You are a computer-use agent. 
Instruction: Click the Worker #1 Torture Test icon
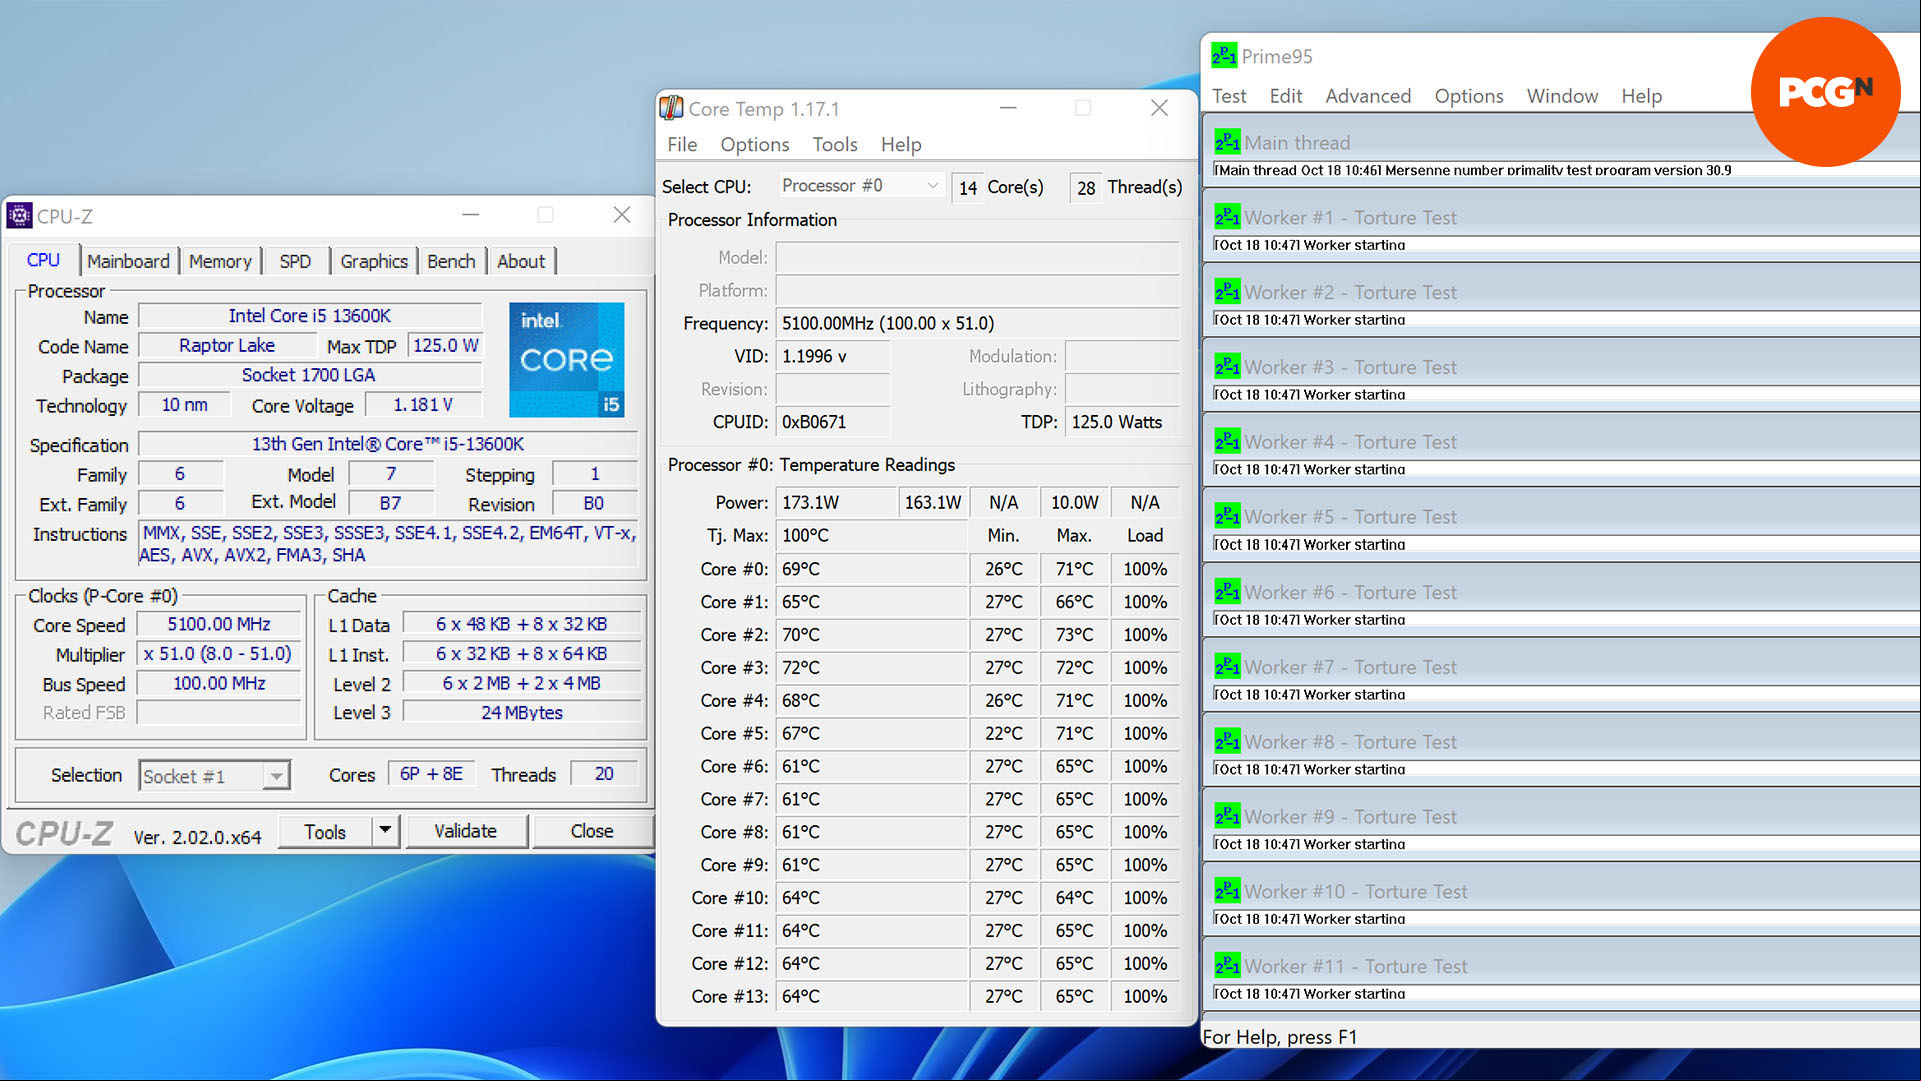click(1227, 217)
